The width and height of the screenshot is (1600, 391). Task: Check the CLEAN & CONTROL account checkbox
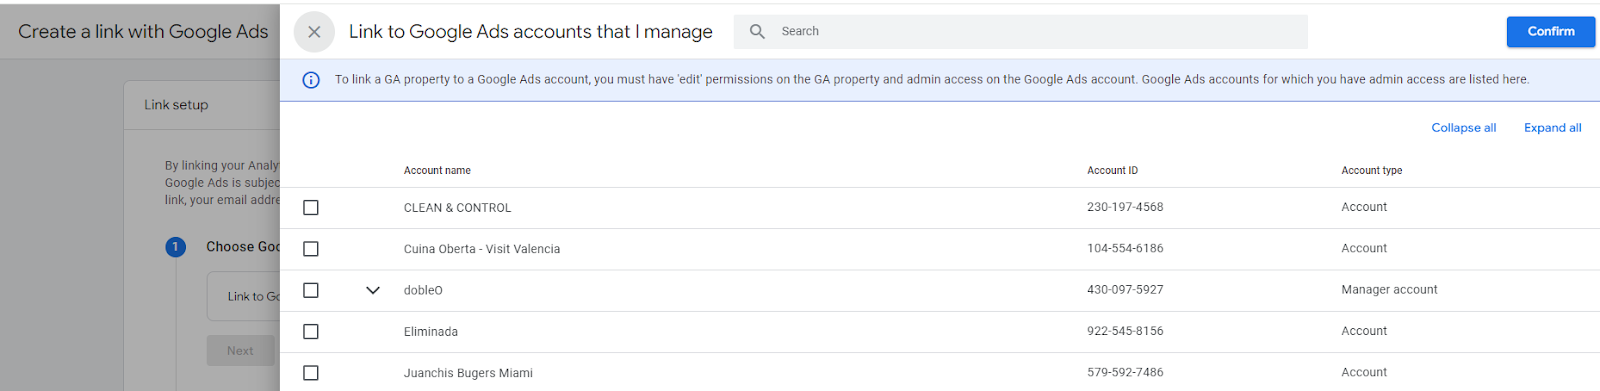point(311,208)
